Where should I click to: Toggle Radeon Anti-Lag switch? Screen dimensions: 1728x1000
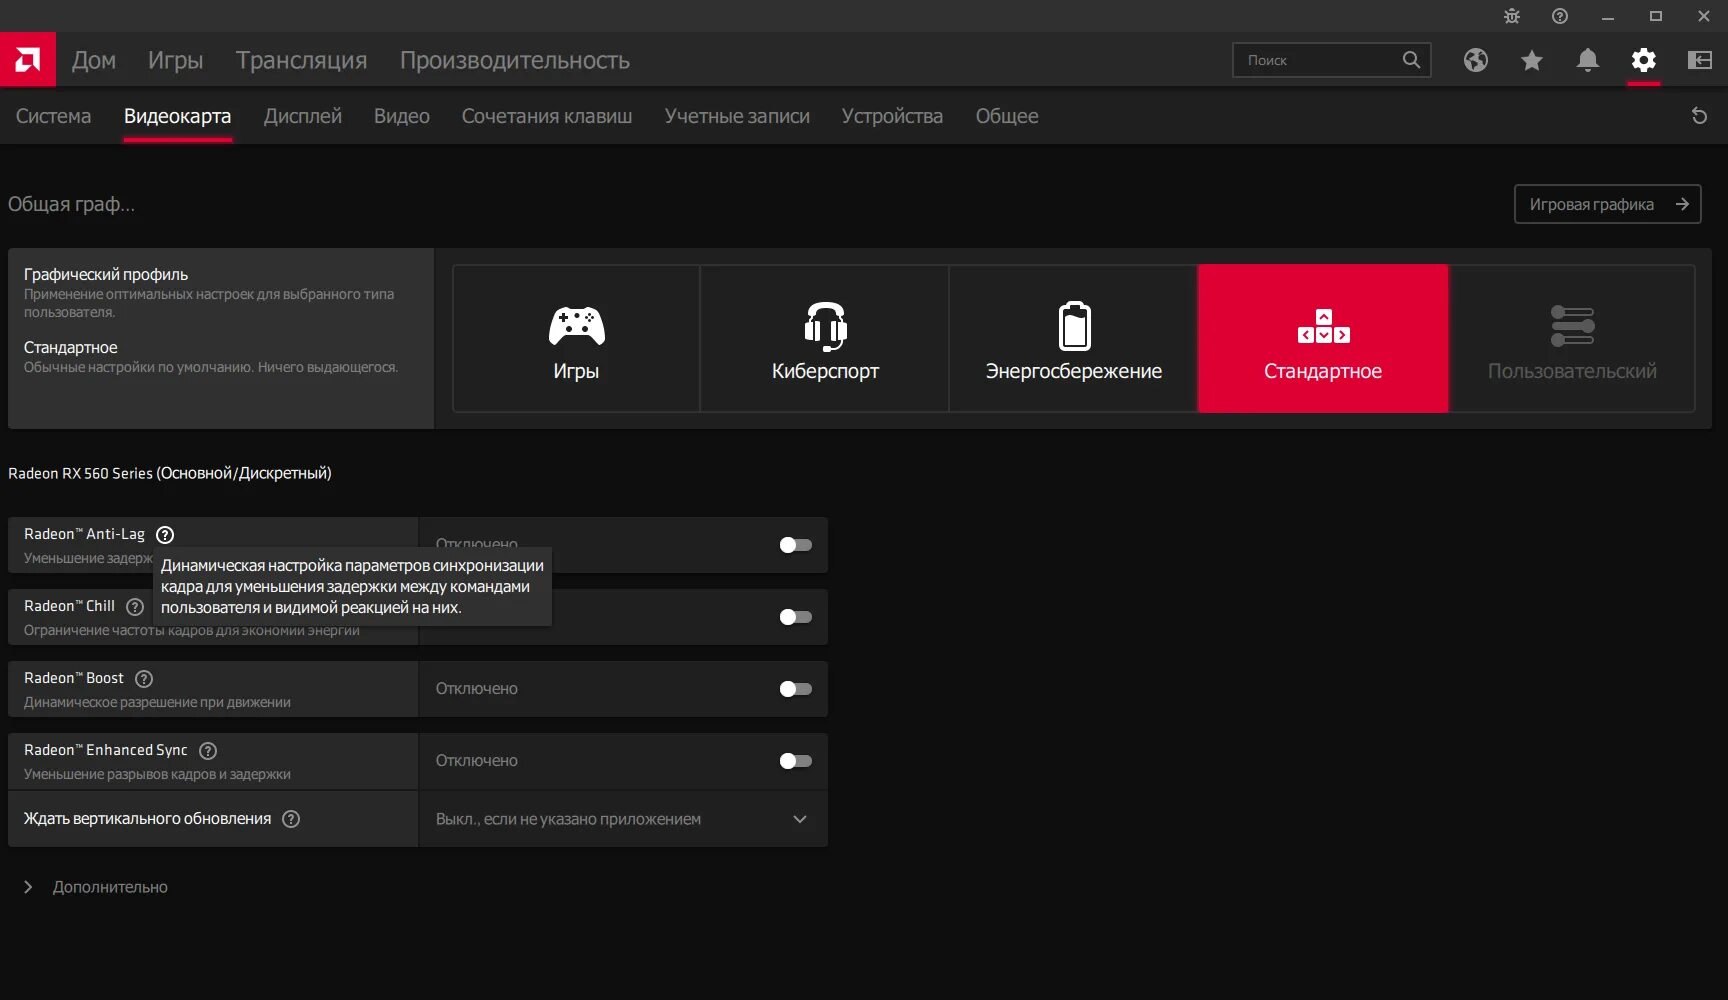tap(796, 545)
